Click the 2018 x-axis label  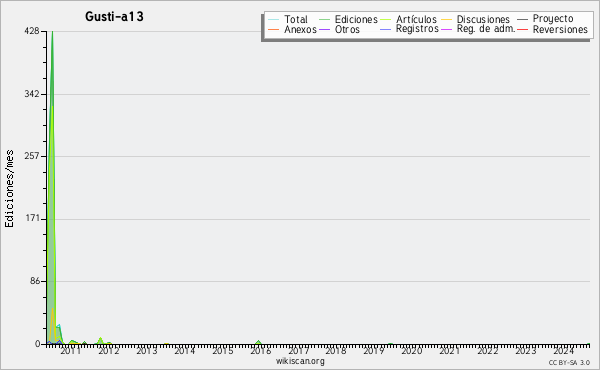coord(336,350)
